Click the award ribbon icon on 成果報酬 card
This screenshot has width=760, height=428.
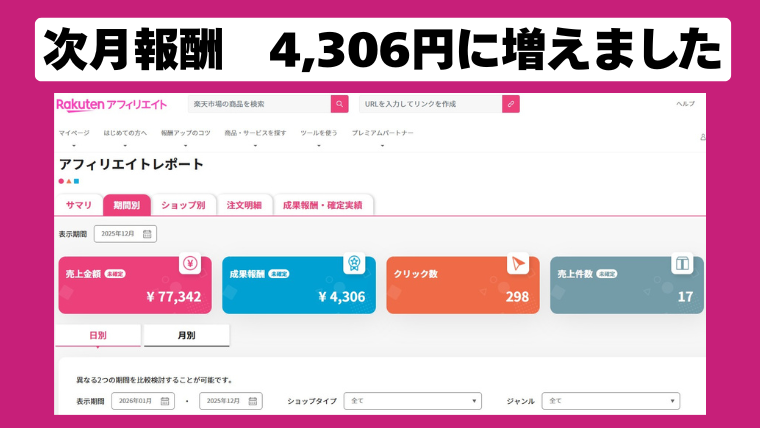[353, 264]
